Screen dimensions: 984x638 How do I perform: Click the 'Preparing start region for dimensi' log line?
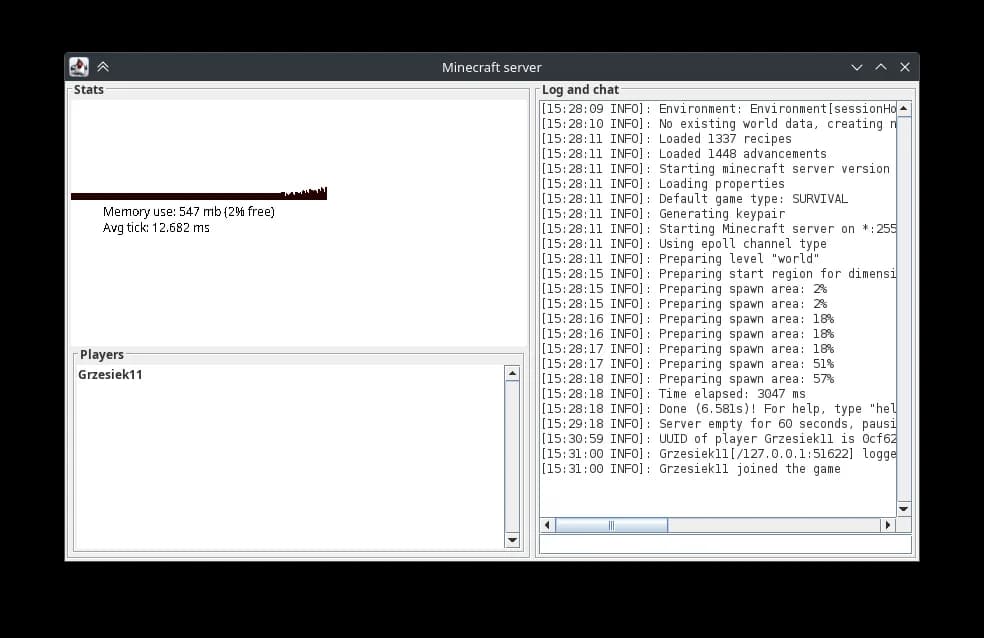point(719,274)
